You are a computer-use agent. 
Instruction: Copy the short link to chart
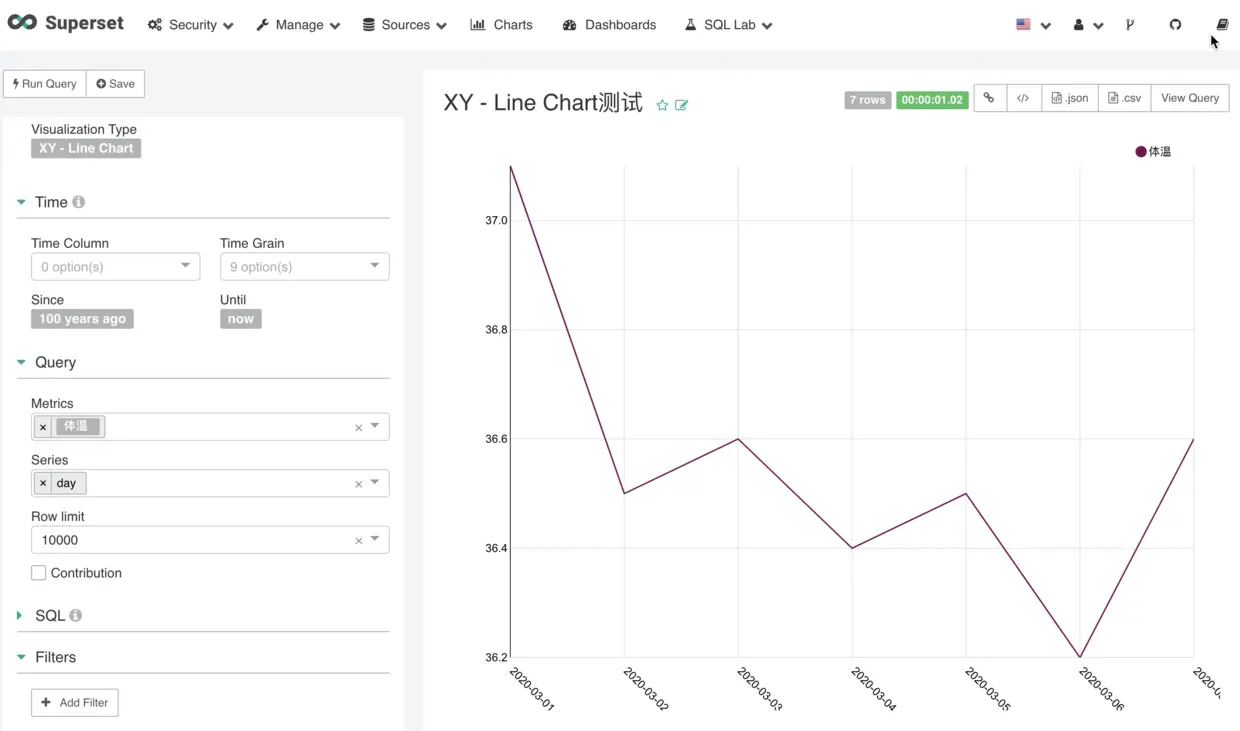[989, 98]
